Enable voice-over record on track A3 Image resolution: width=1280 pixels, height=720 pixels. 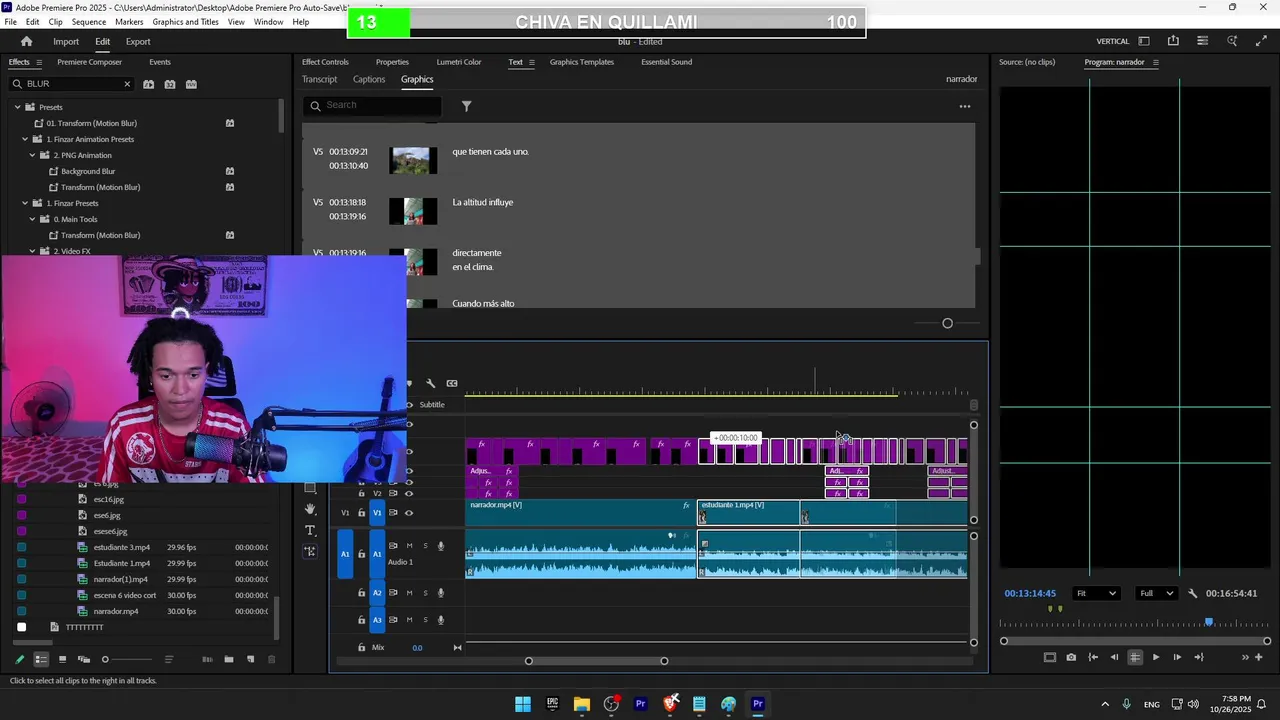point(441,620)
